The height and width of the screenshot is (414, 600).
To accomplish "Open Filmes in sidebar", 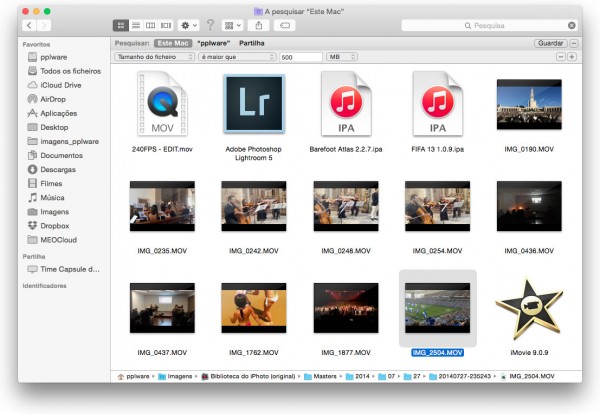I will click(45, 184).
